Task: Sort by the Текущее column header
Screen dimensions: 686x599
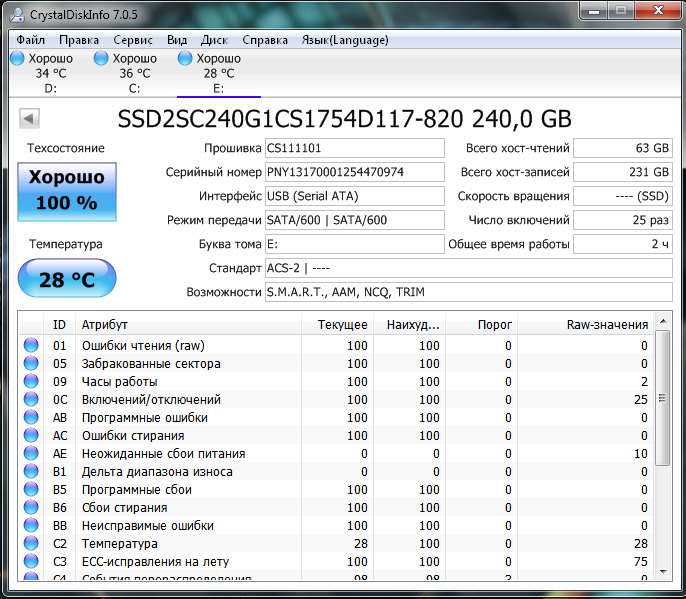Action: coord(337,325)
